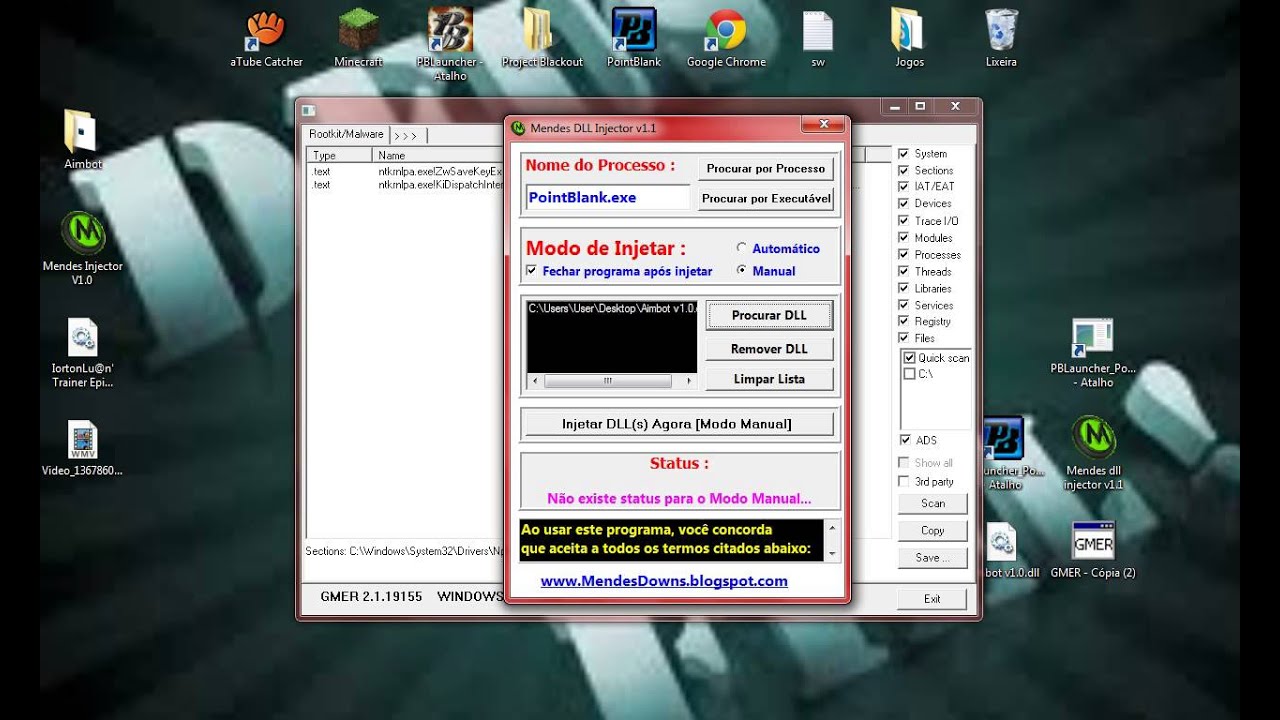Click Procurar por Executável button
This screenshot has width=1280, height=720.
(x=765, y=199)
